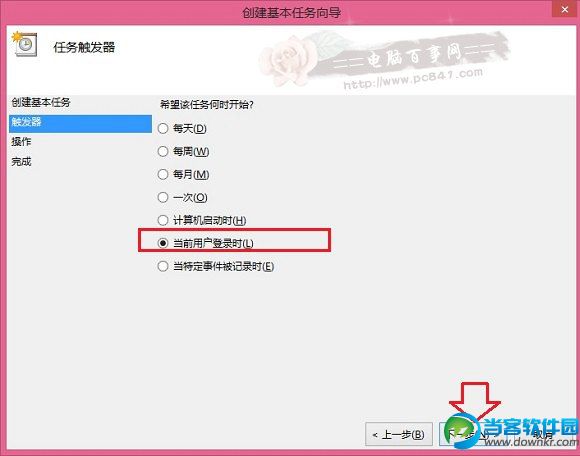Go to the 创建基本任务 step
580x456 pixels.
tap(41, 102)
